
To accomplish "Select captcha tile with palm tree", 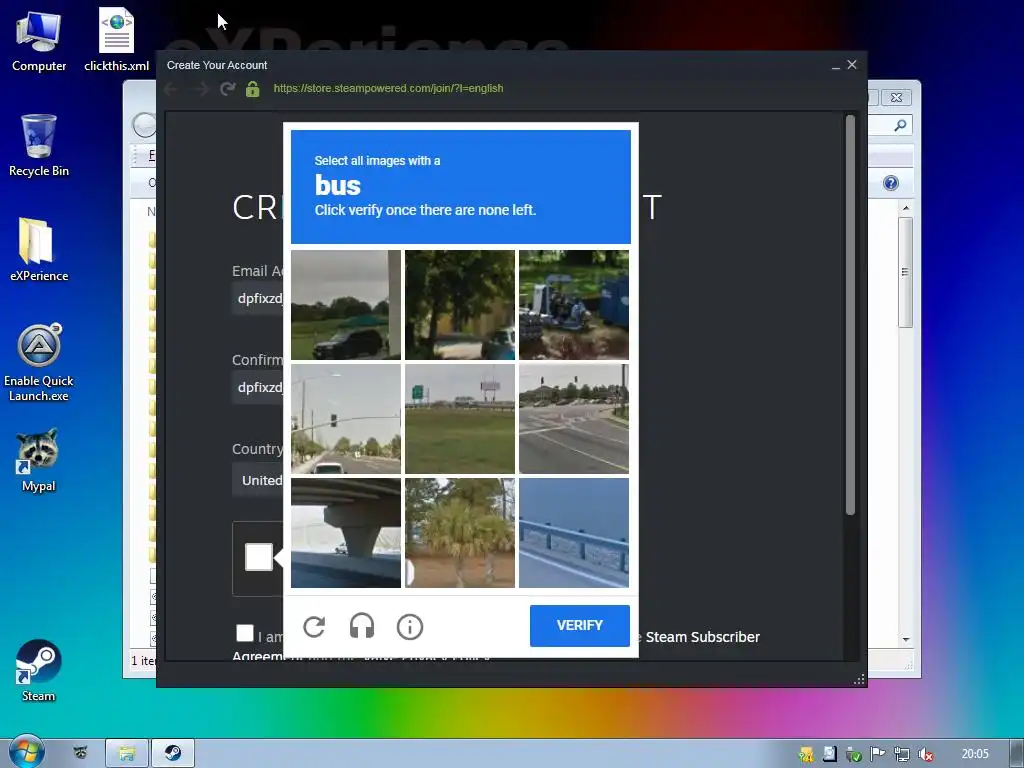I will pos(460,533).
